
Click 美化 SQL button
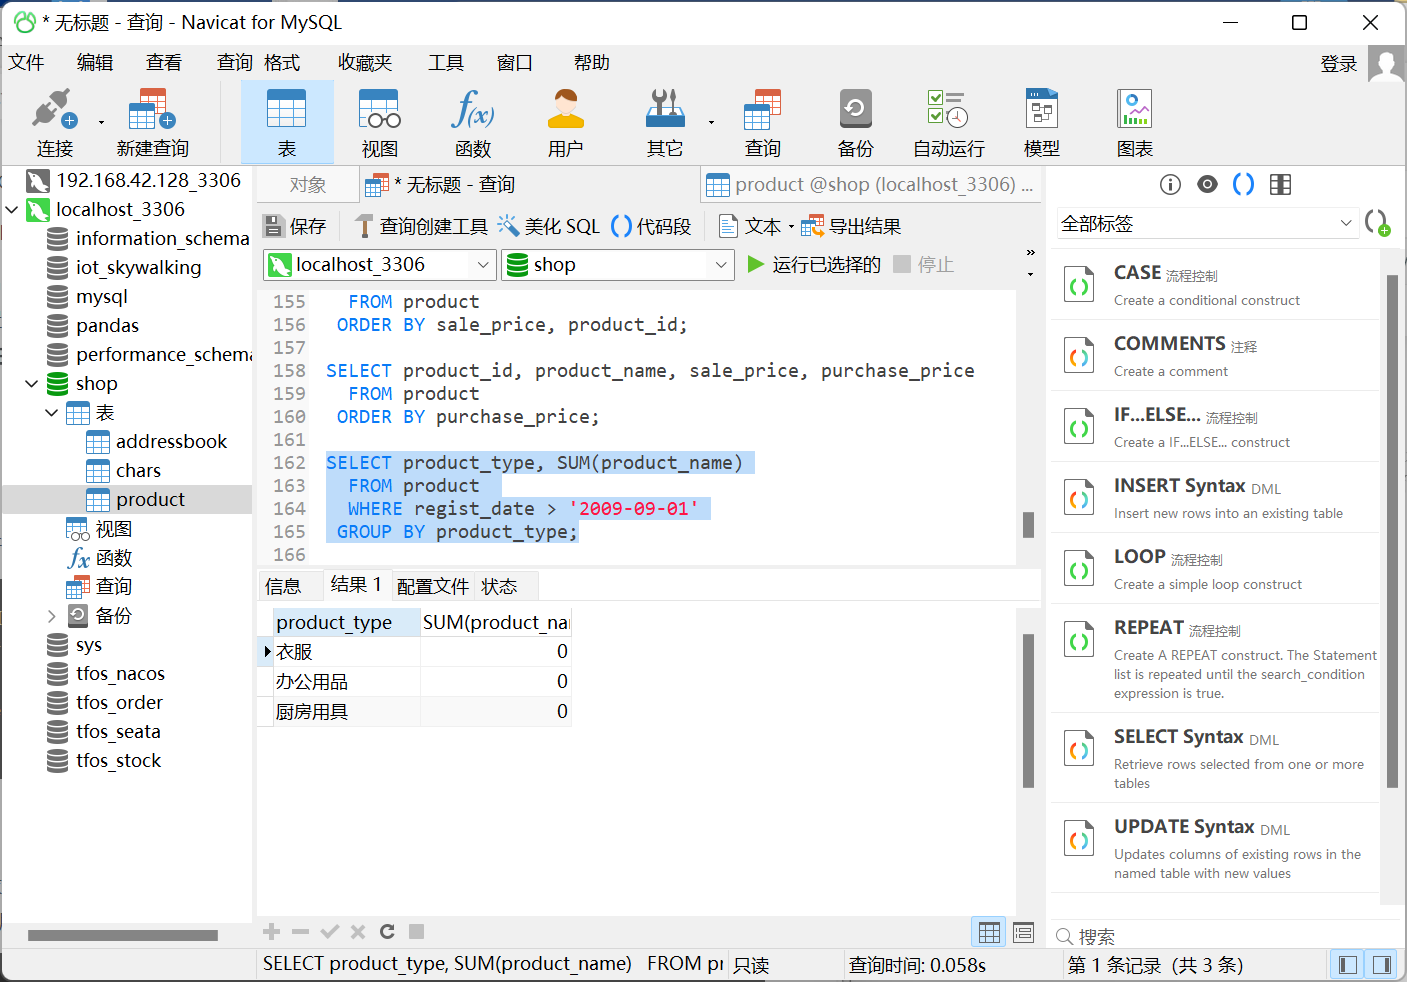(549, 227)
